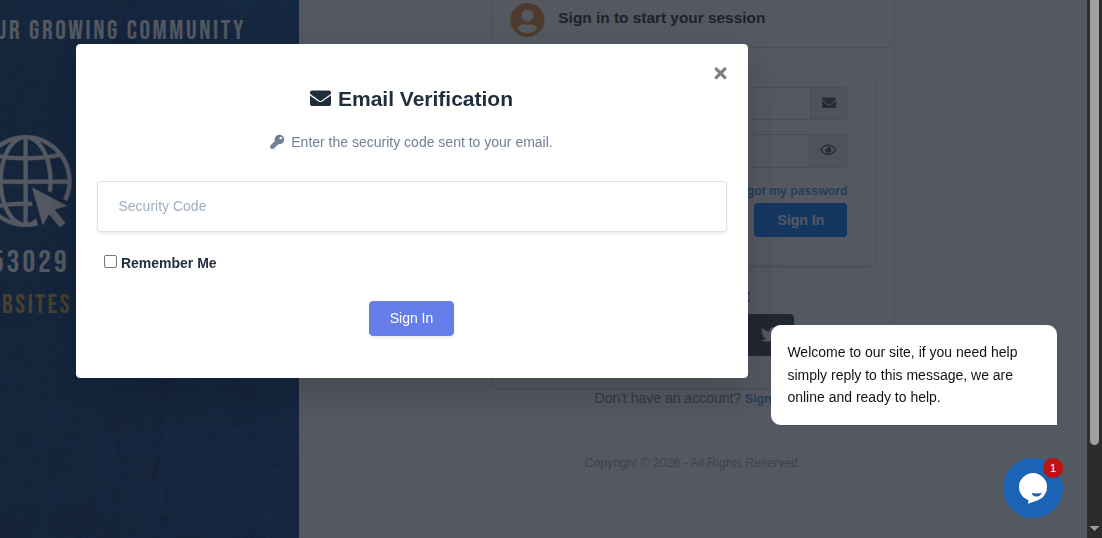Screen dimensions: 1102x538
Task: Click the Remember Me label text
Action: coord(168,263)
